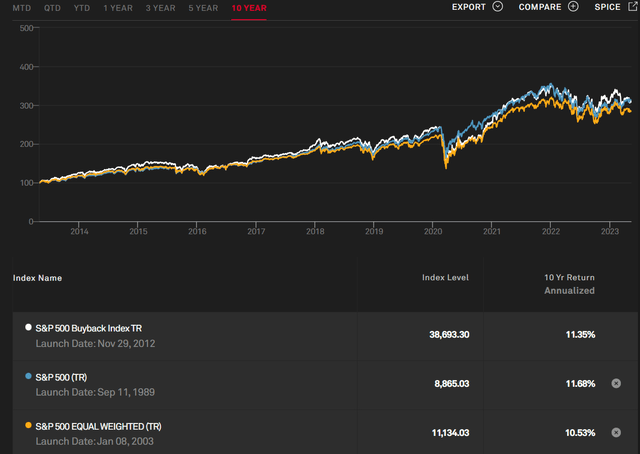Open the S&P 500 Buyback Index TR link
Screen dimensions: 640x454
[x=89, y=328]
